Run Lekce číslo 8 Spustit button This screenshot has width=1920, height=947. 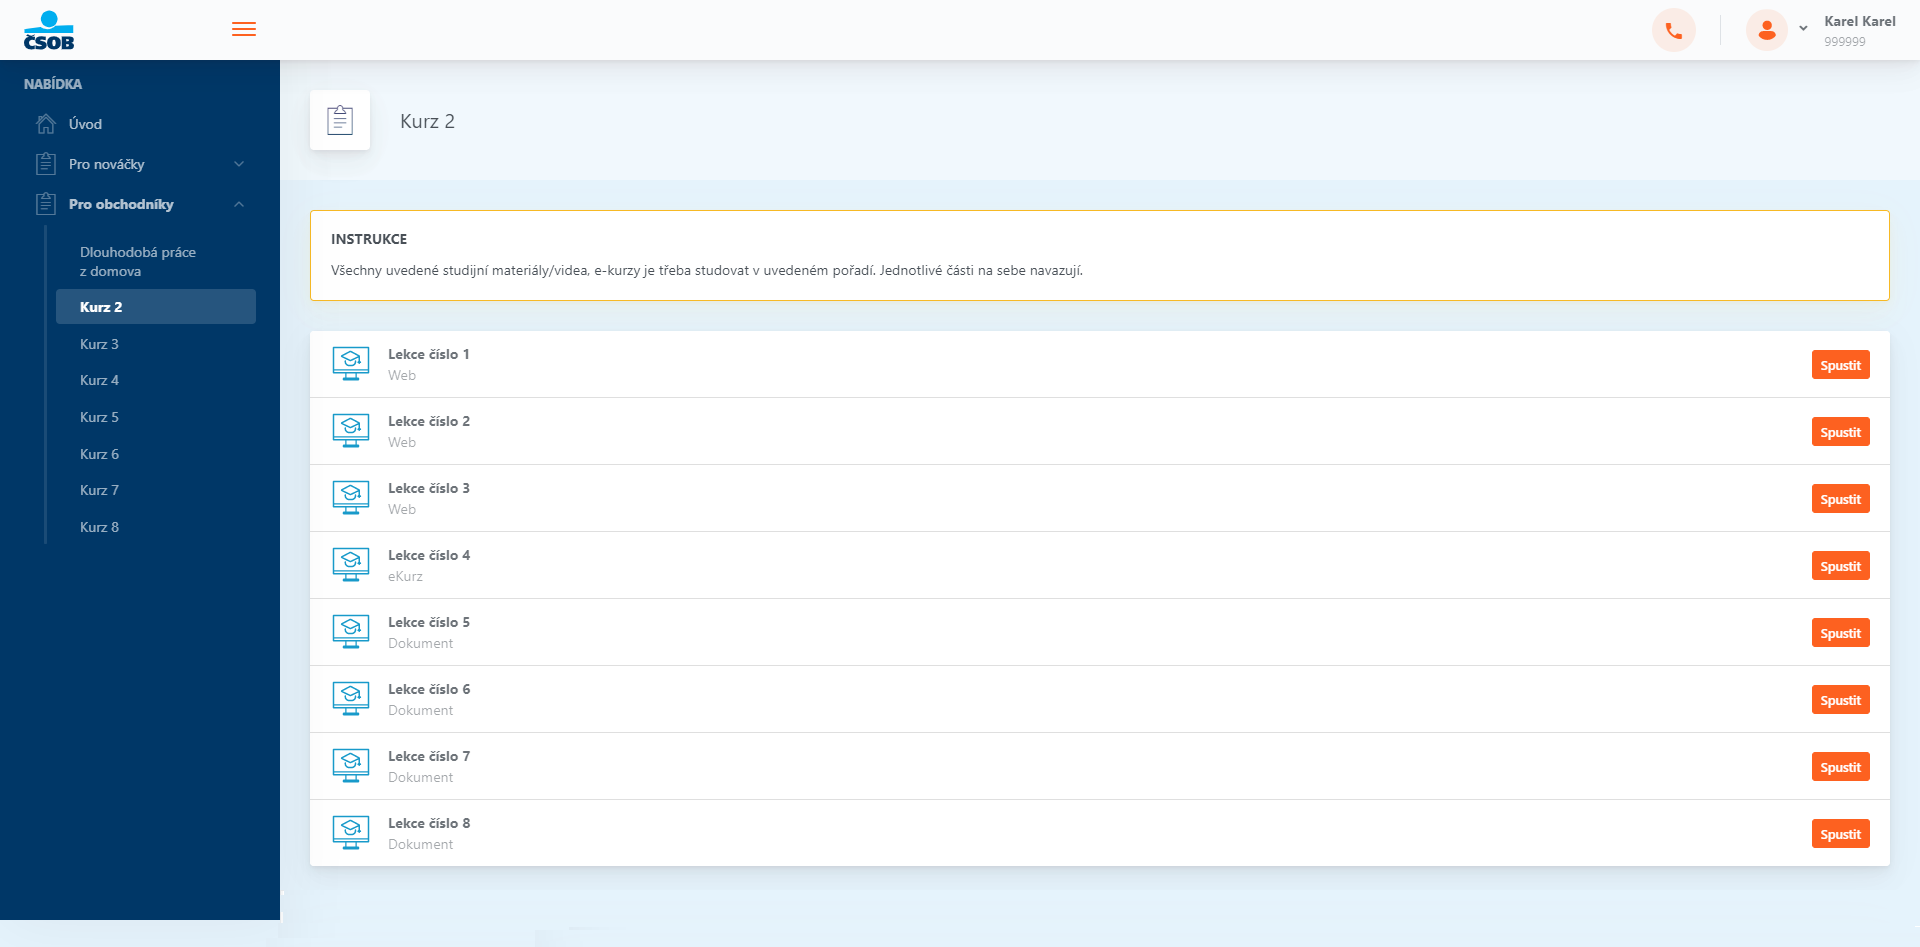click(x=1840, y=834)
